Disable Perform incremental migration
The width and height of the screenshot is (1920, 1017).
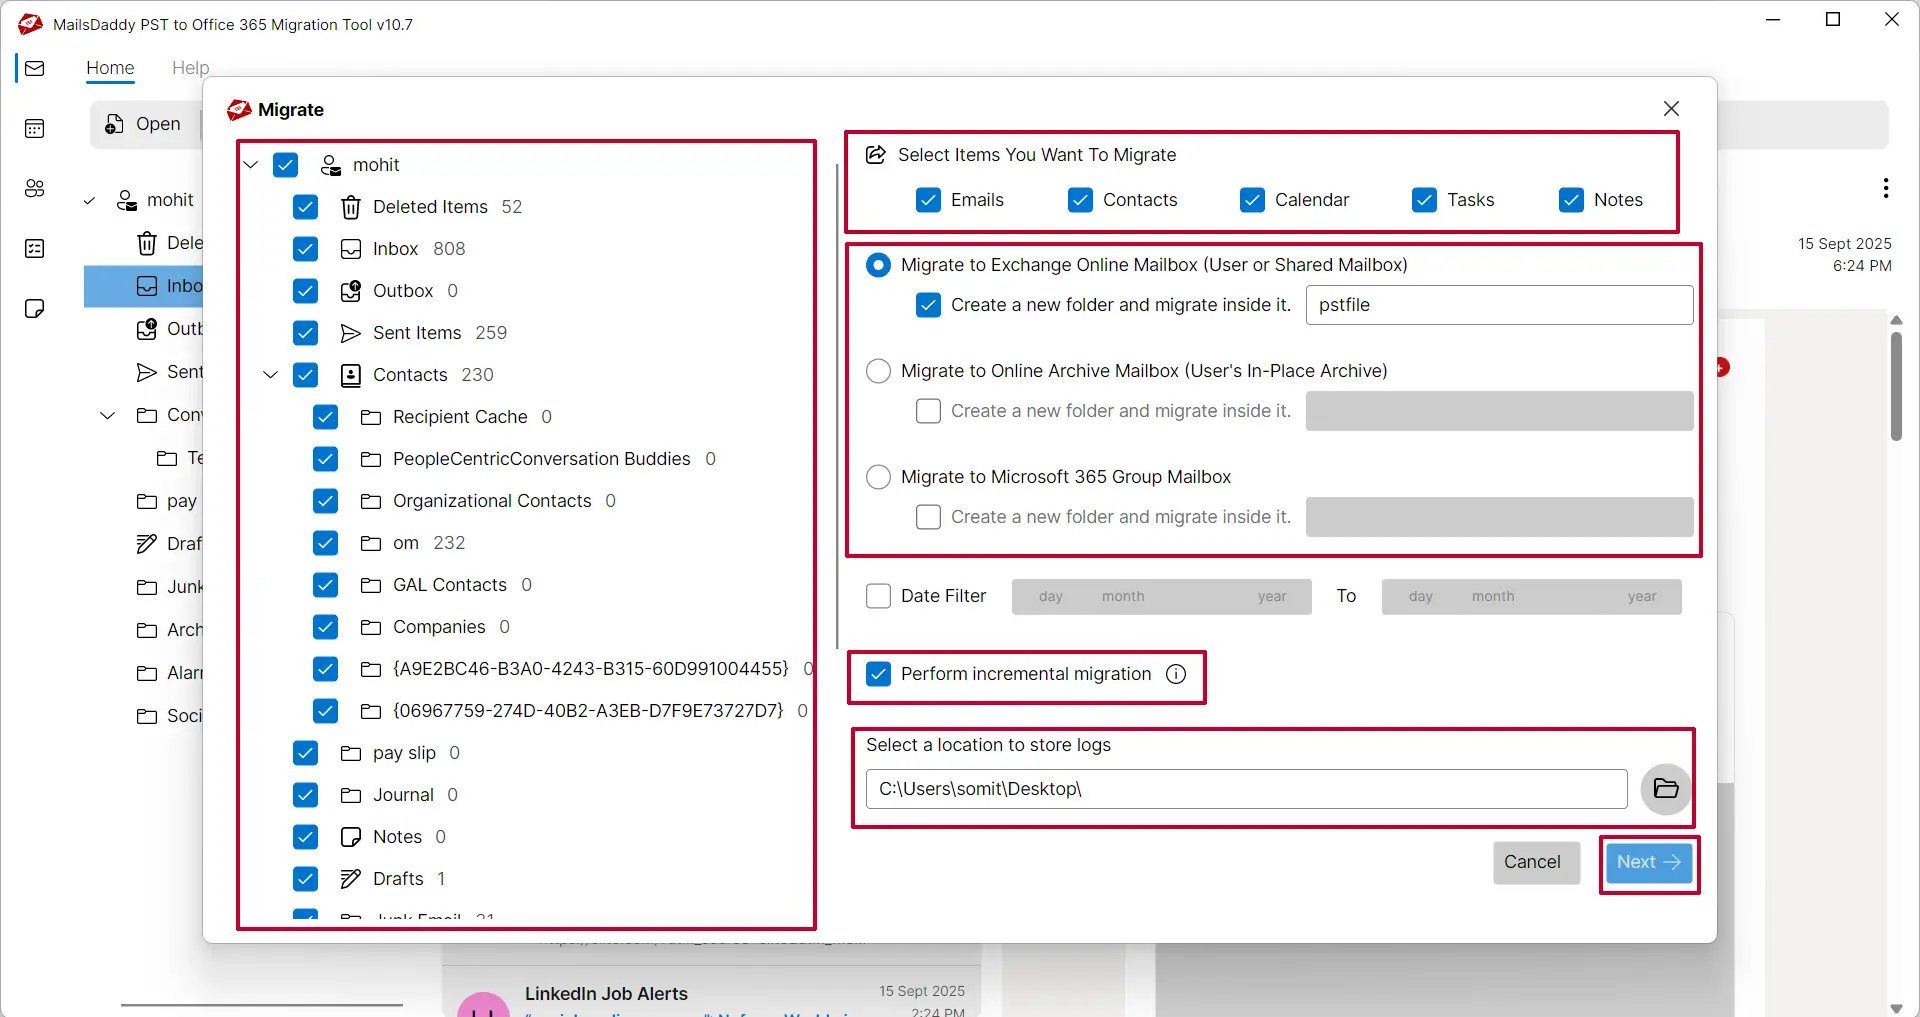coord(878,674)
